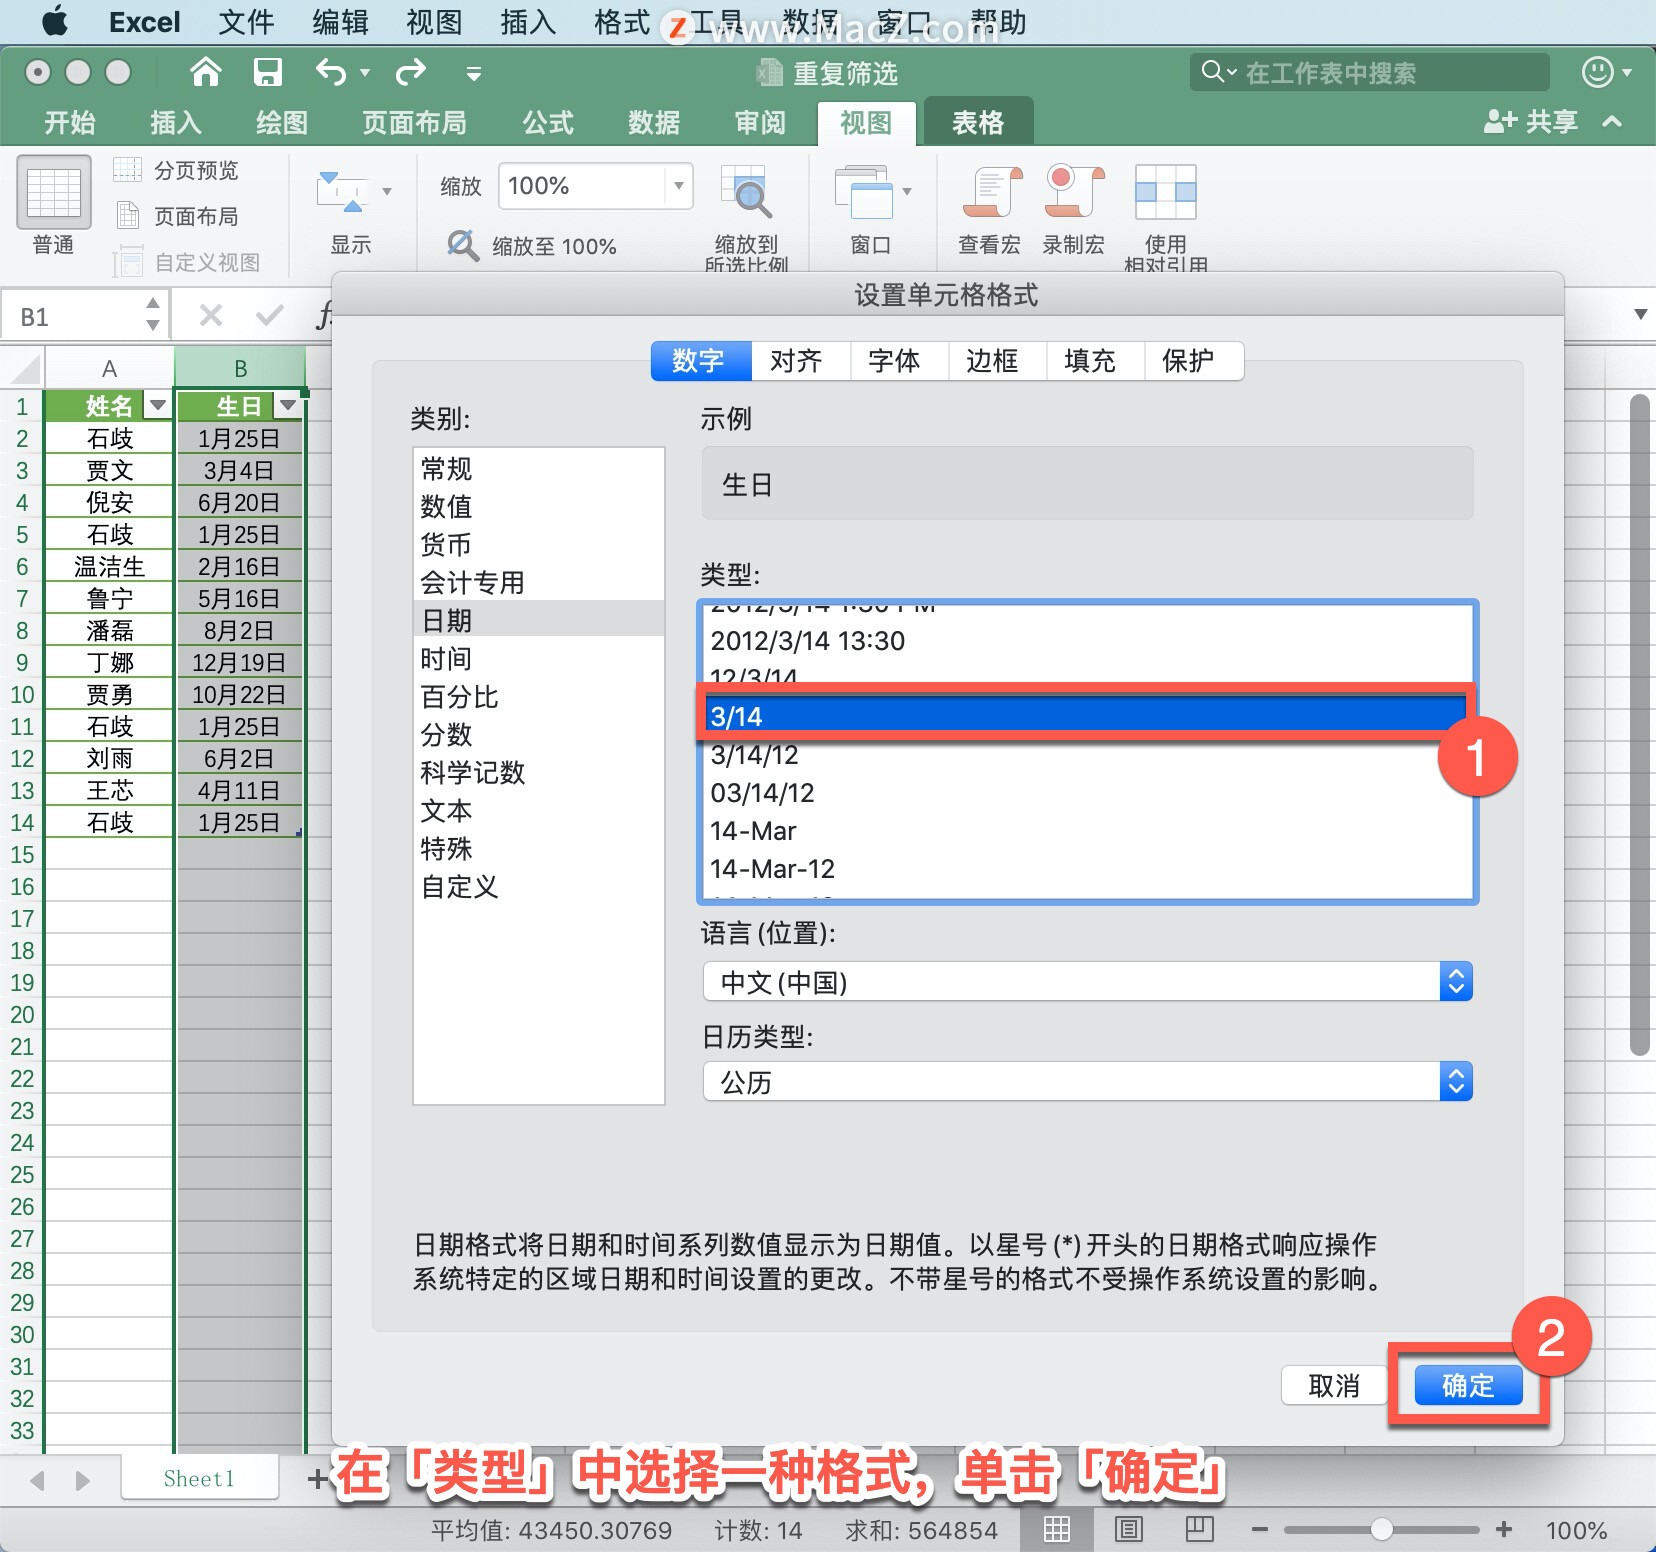1656x1552 pixels.
Task: Switch to normal view status bar icon
Action: pos(1057,1529)
